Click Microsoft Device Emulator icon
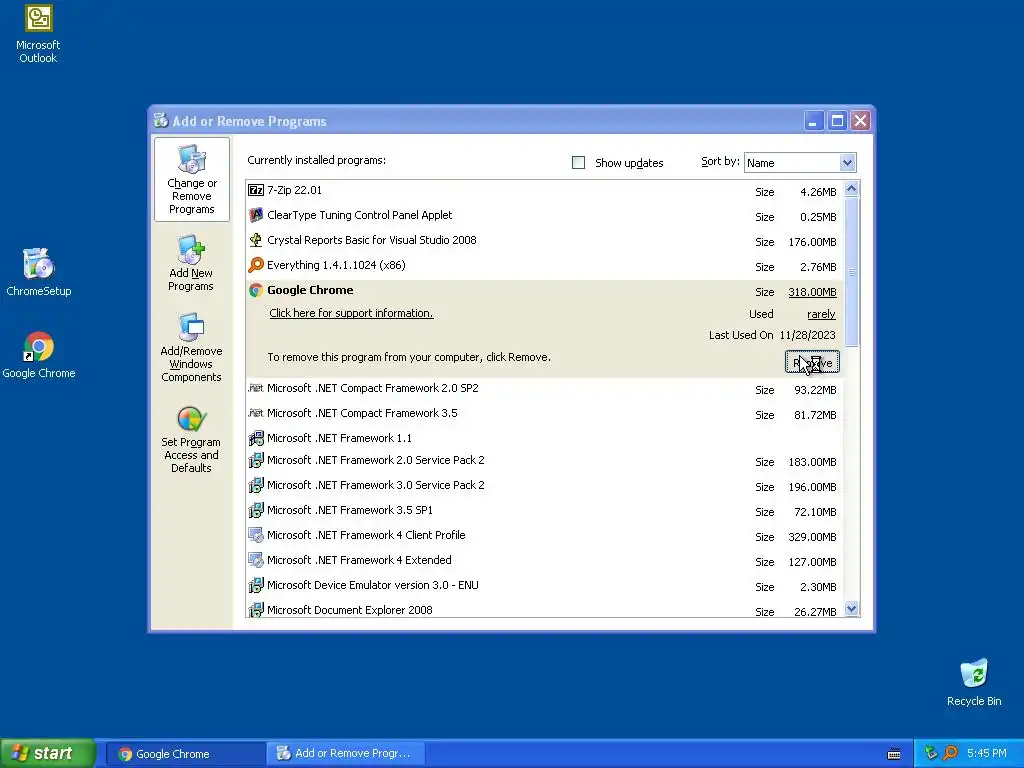 pos(256,585)
